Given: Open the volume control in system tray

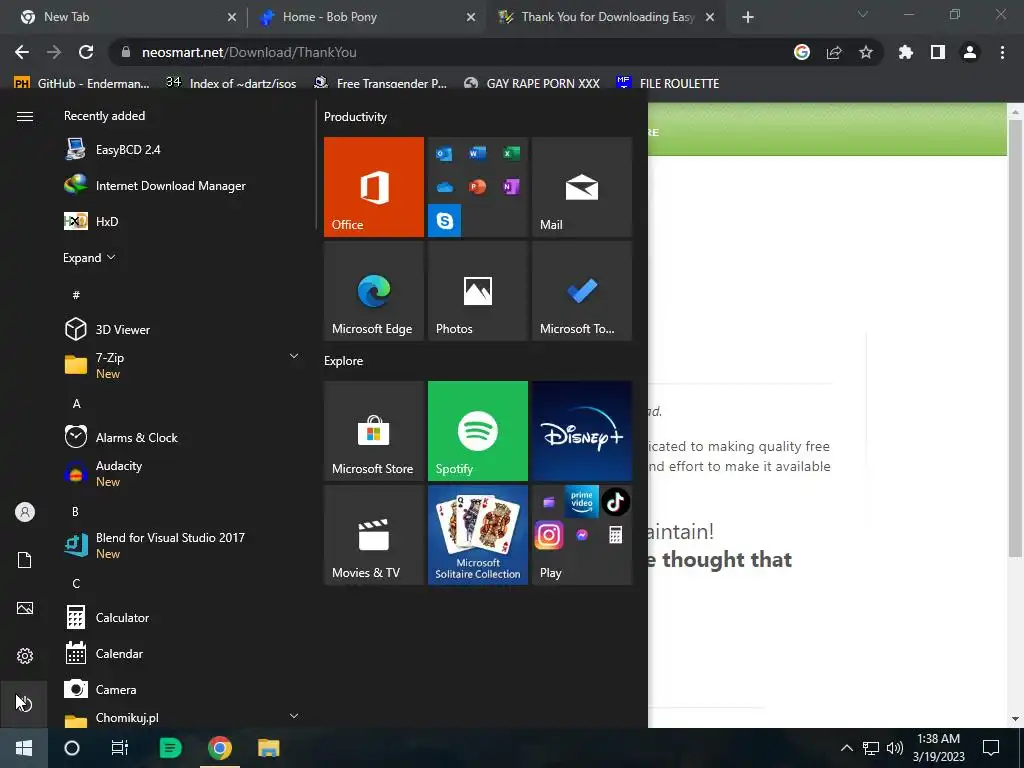Looking at the screenshot, I should coord(895,748).
